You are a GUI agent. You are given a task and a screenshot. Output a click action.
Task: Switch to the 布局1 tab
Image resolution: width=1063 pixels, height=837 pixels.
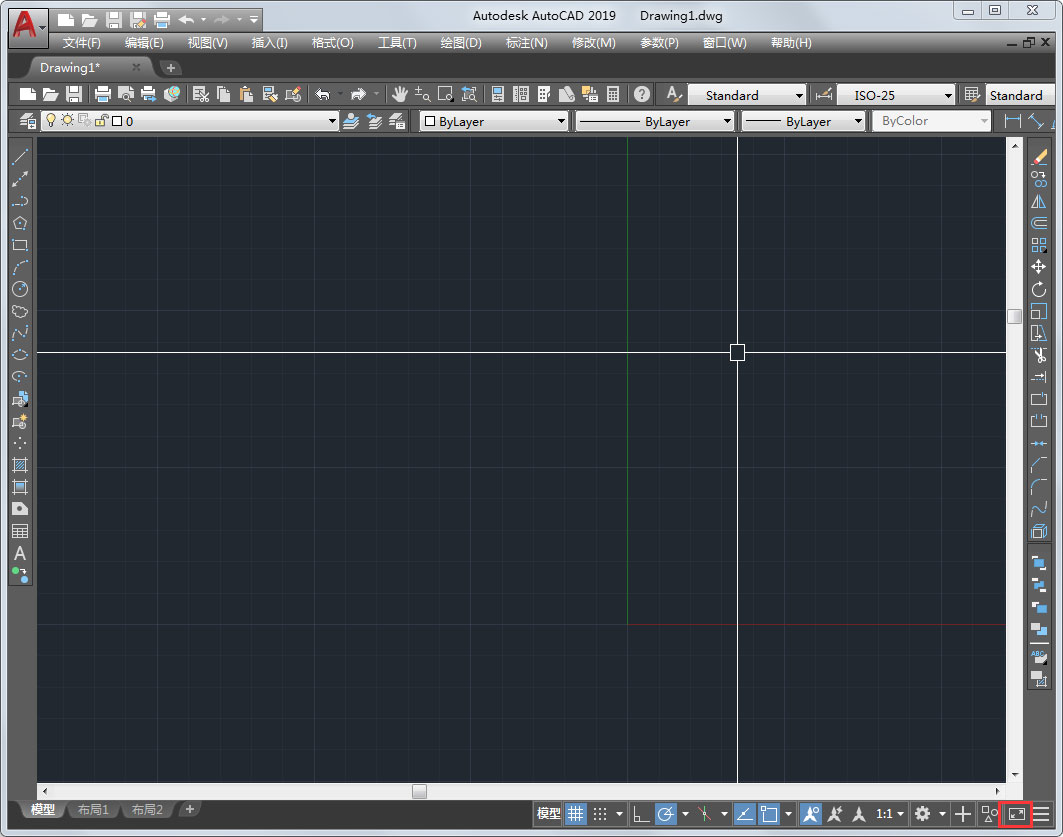[93, 810]
